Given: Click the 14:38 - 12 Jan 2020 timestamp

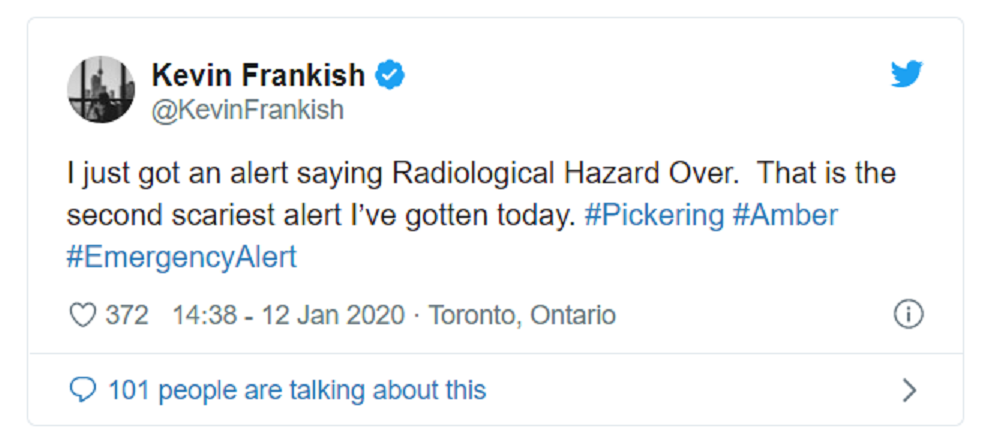Looking at the screenshot, I should click(x=288, y=316).
